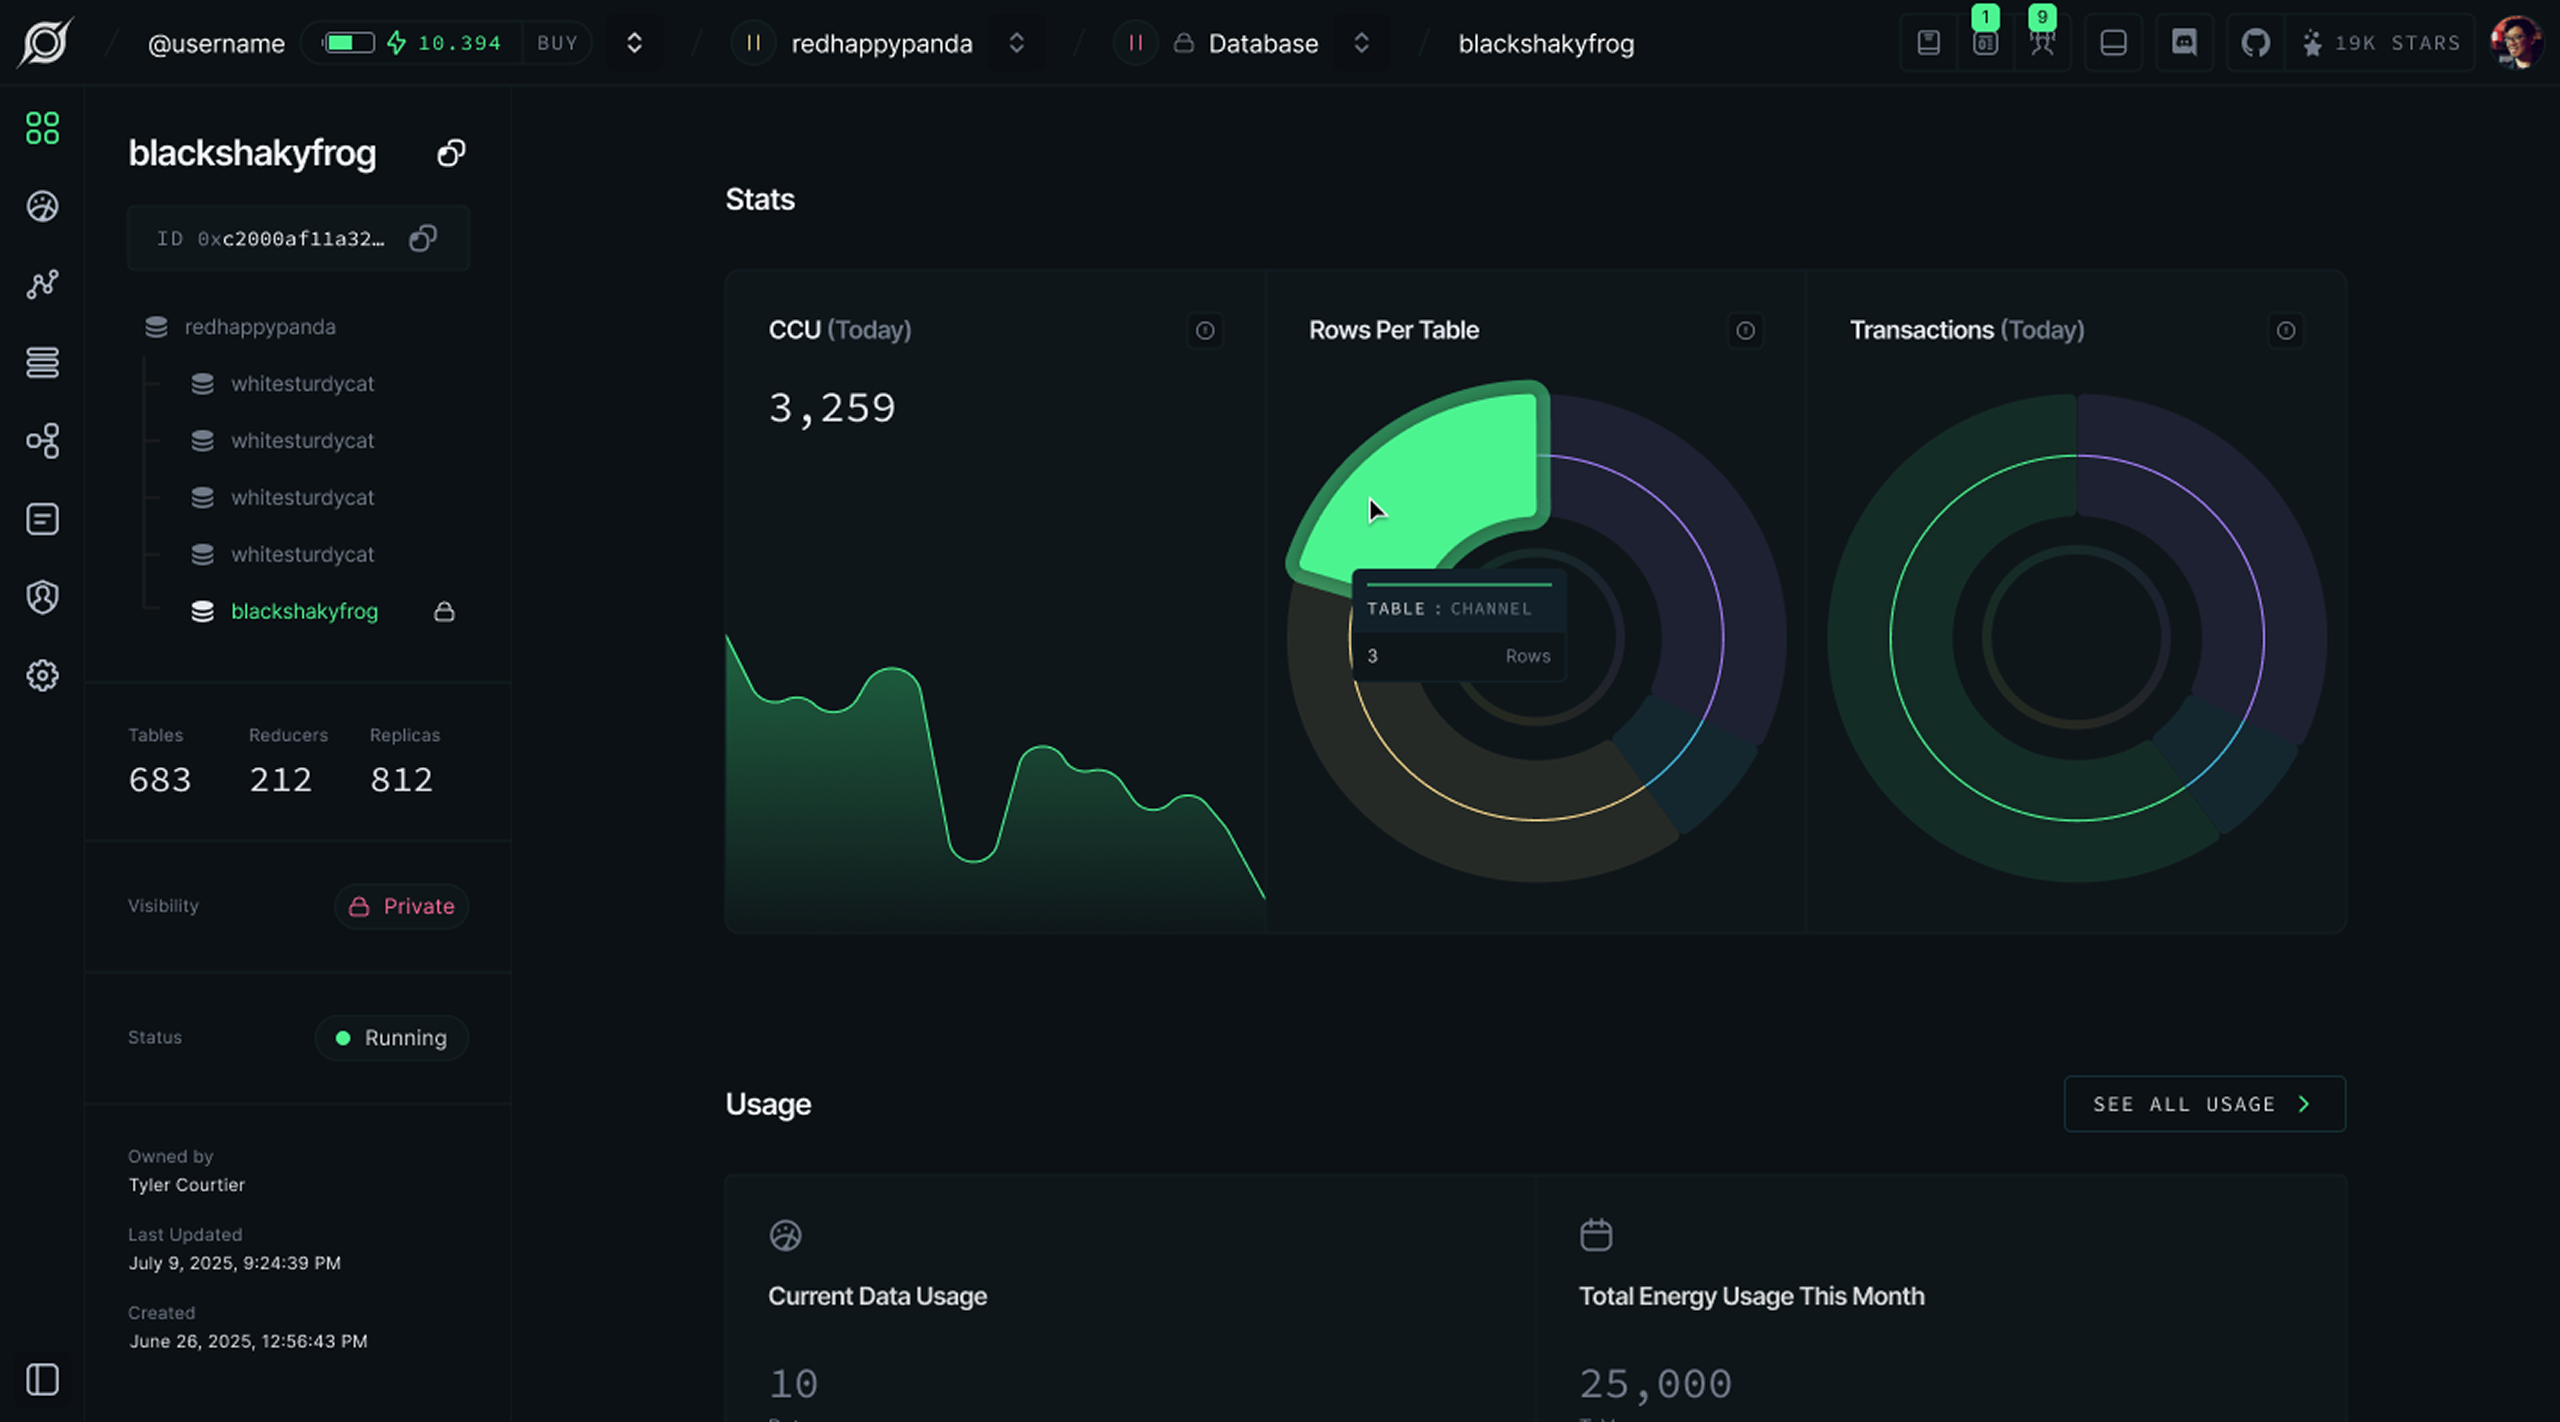2560x1422 pixels.
Task: Open the Database switcher arrows
Action: pyautogui.click(x=1361, y=43)
